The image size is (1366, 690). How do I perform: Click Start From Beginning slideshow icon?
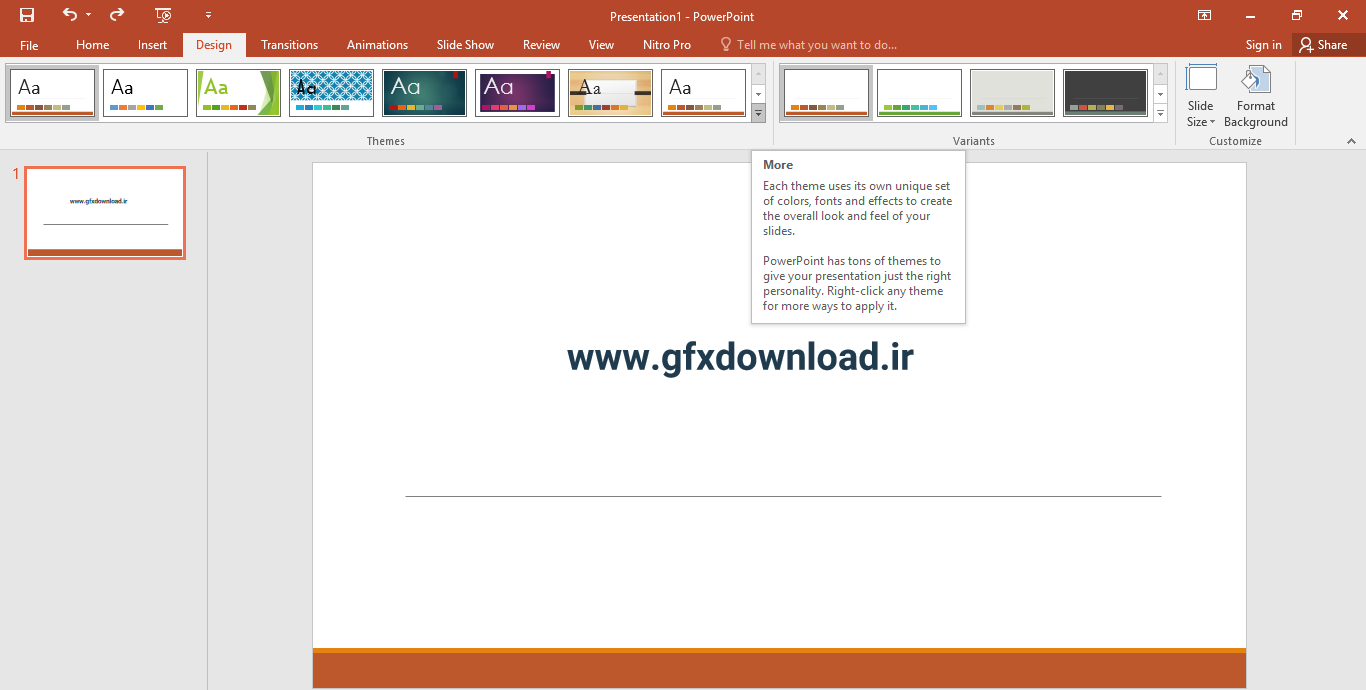(164, 15)
